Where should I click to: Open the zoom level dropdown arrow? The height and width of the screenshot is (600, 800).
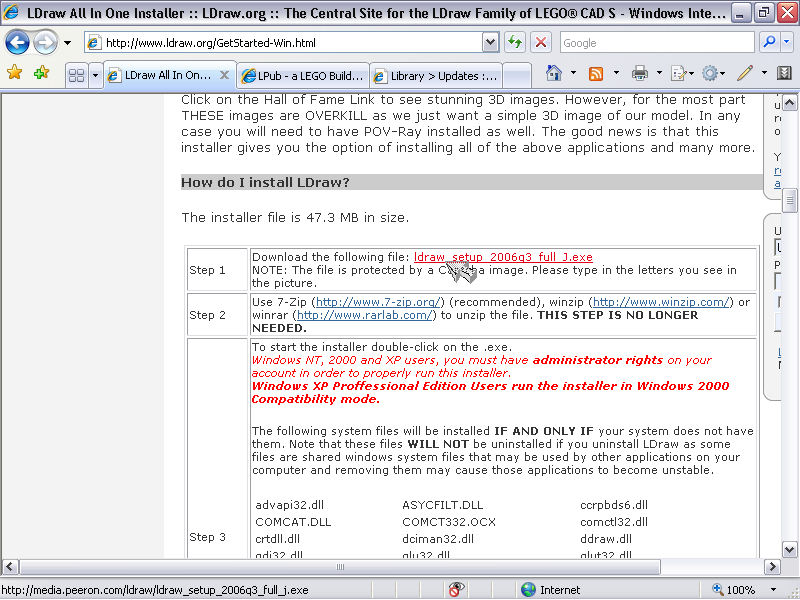773,590
